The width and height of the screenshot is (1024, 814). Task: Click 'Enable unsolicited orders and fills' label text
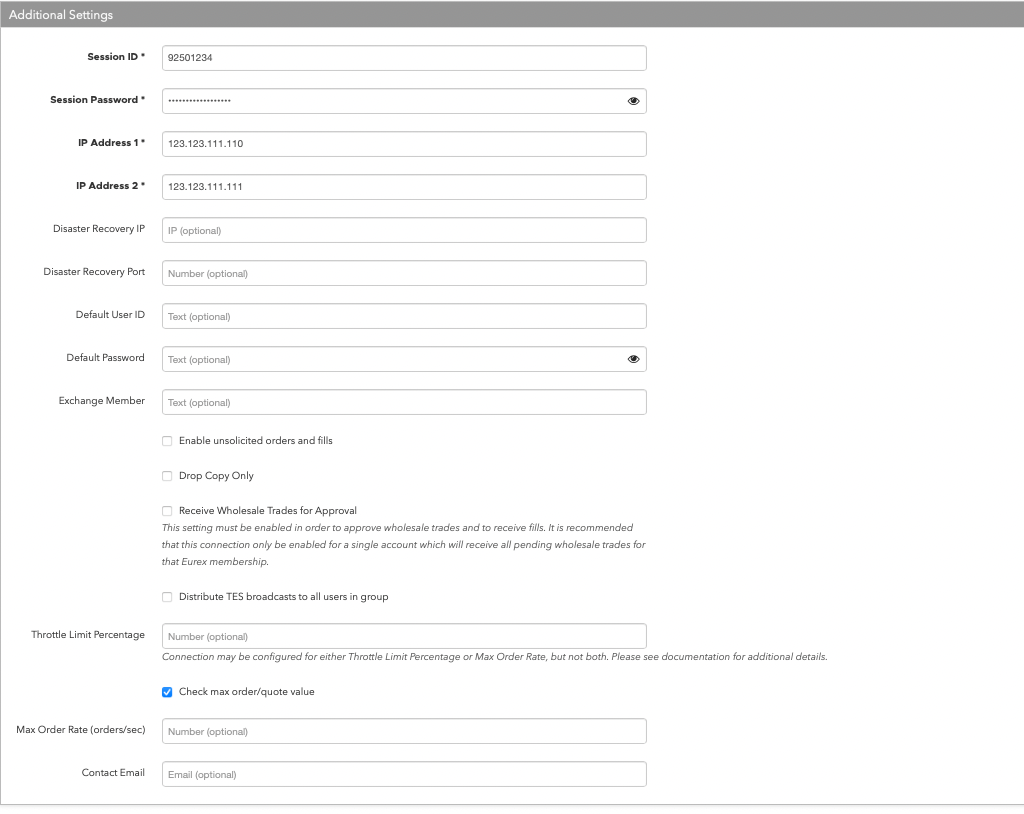coord(256,441)
